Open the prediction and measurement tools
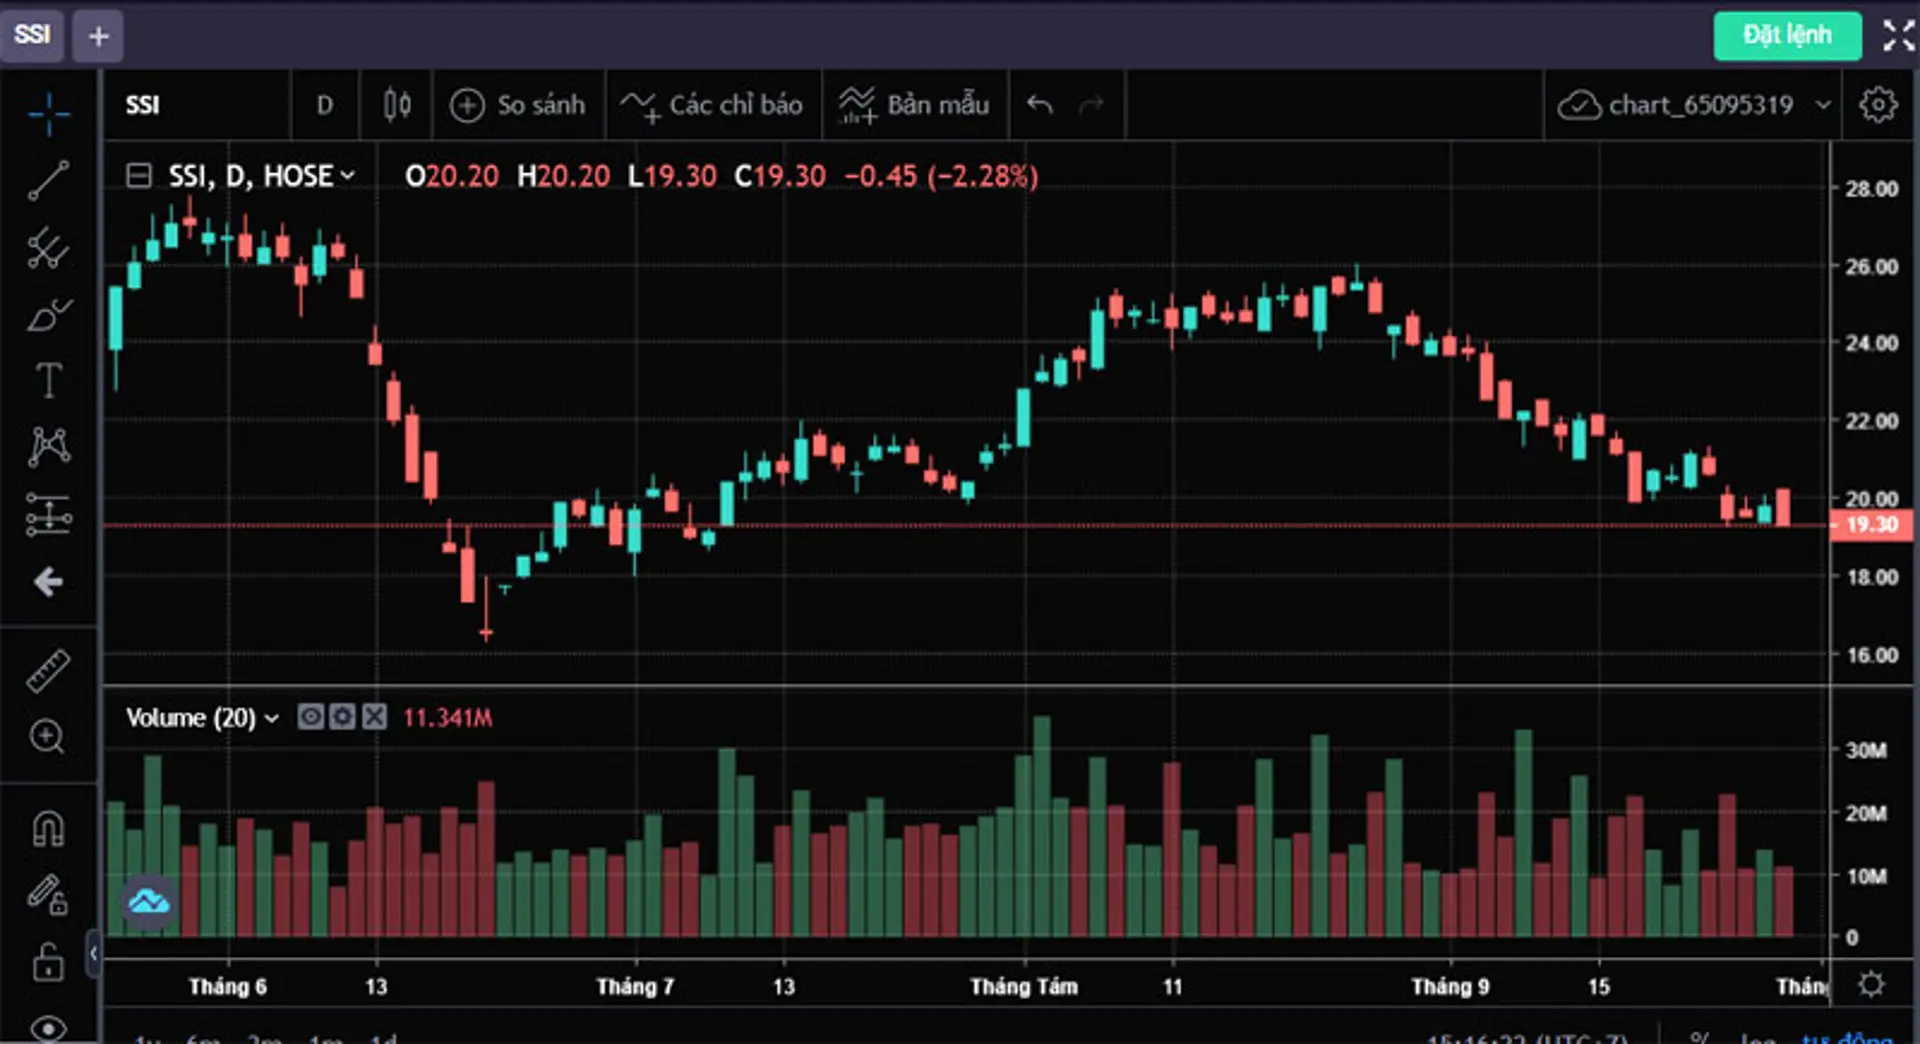This screenshot has height=1044, width=1920. click(48, 514)
